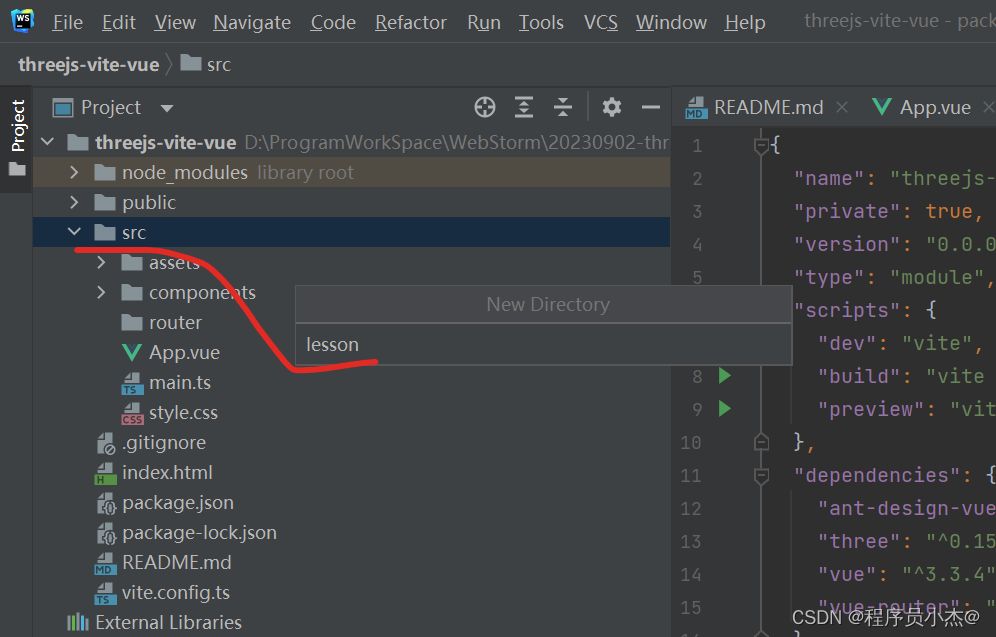Screen dimensions: 996x637
Task: Fold the root JSON object on line 1
Action: tap(761, 145)
